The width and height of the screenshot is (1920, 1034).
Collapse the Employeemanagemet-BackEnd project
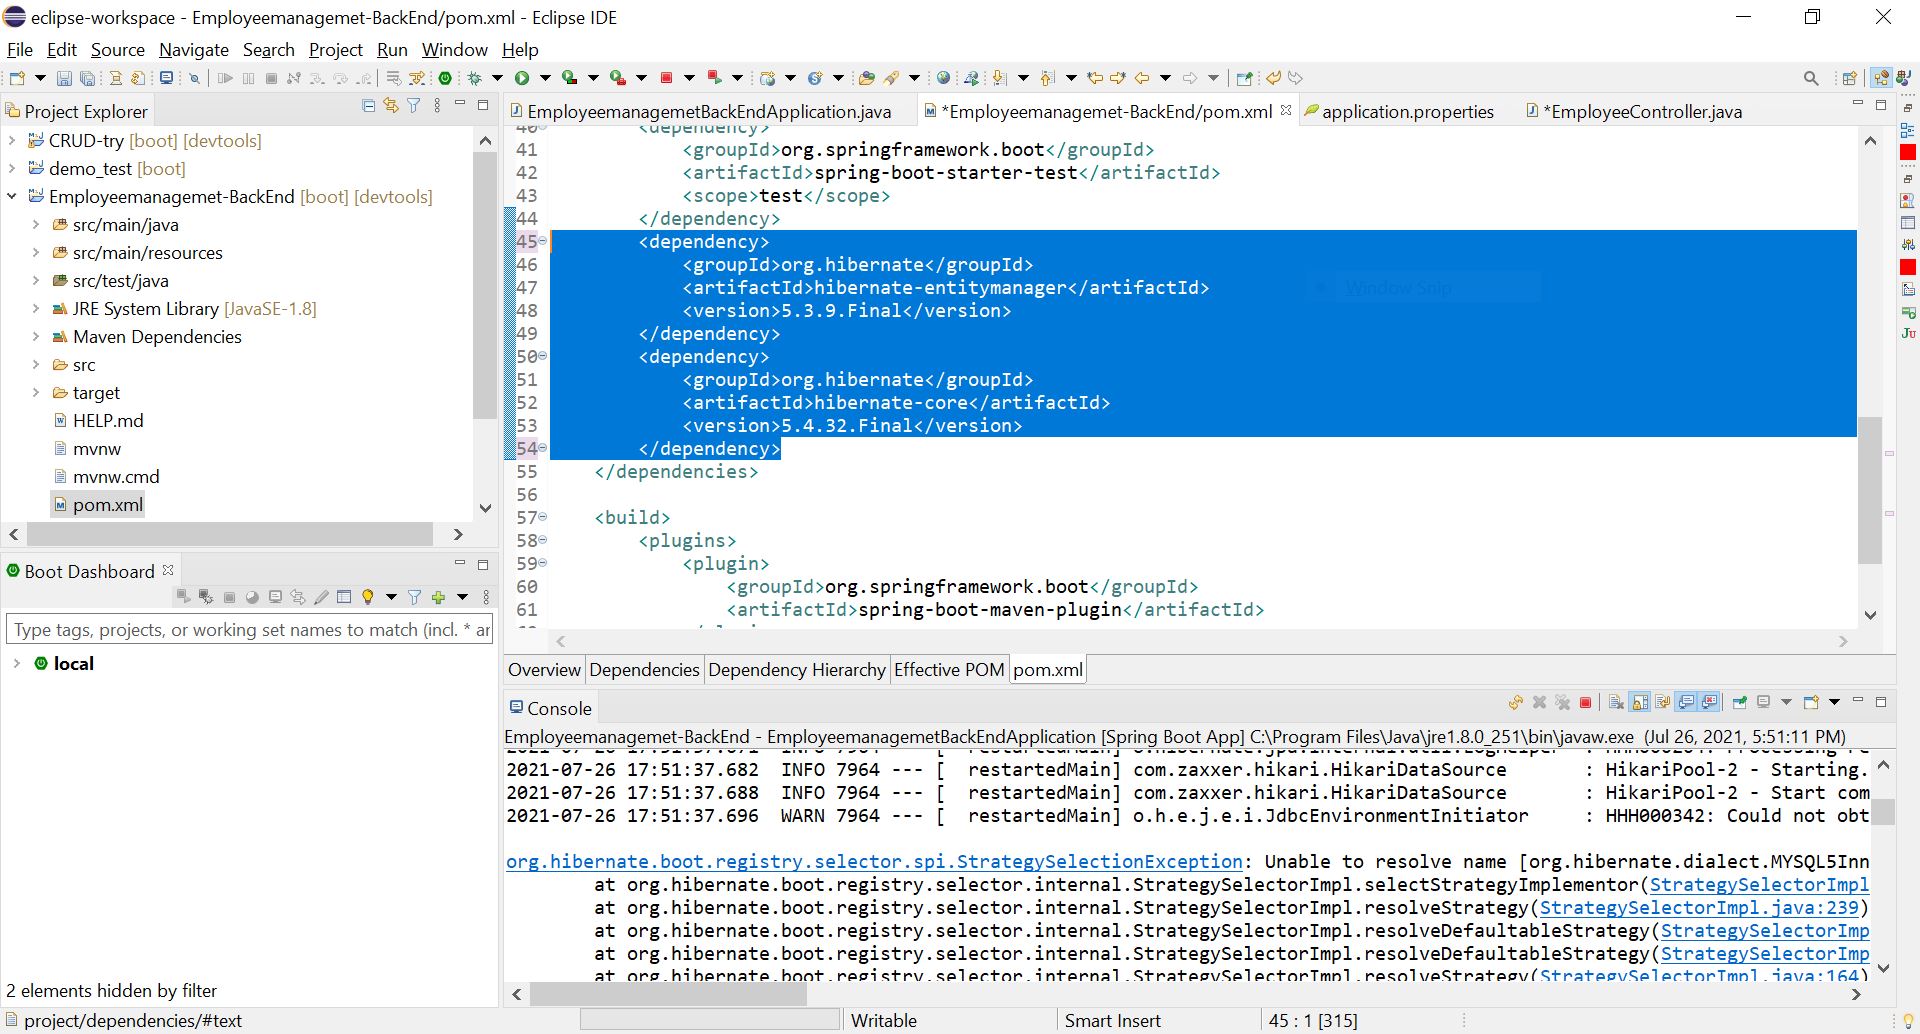click(x=12, y=197)
